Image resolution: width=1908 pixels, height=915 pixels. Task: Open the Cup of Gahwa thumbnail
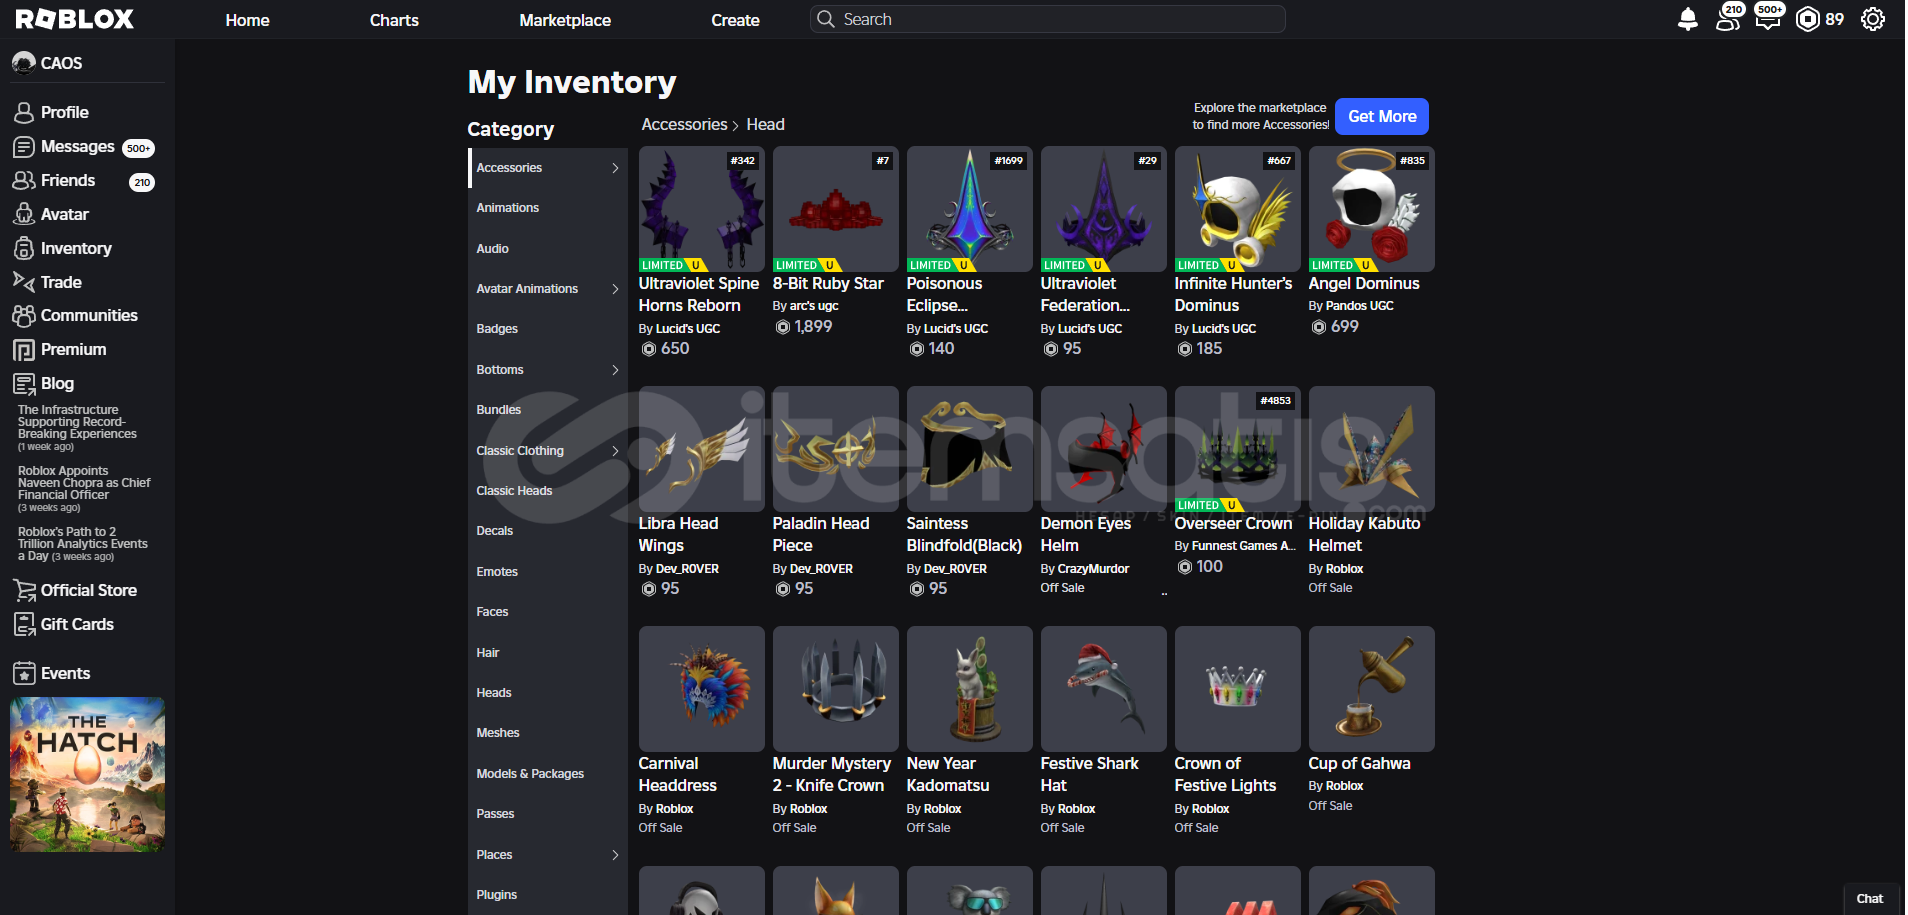pos(1372,689)
